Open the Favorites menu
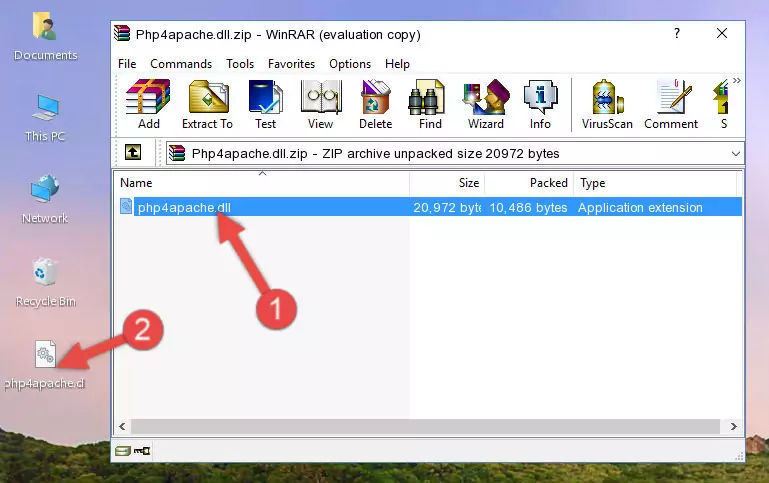 point(291,64)
